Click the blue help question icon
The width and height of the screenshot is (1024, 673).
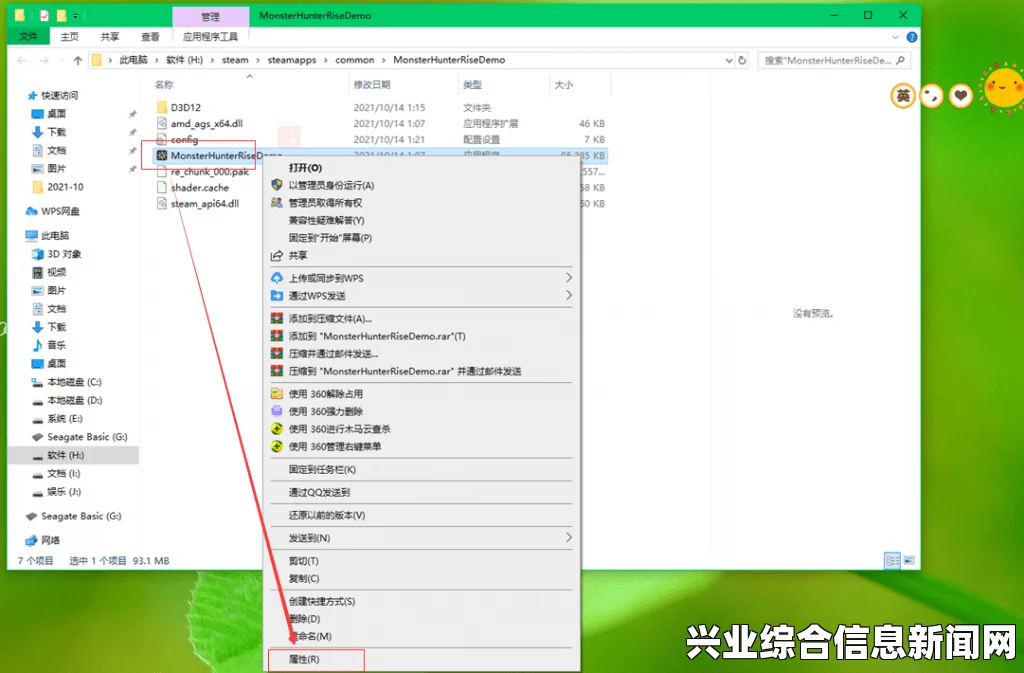(912, 37)
